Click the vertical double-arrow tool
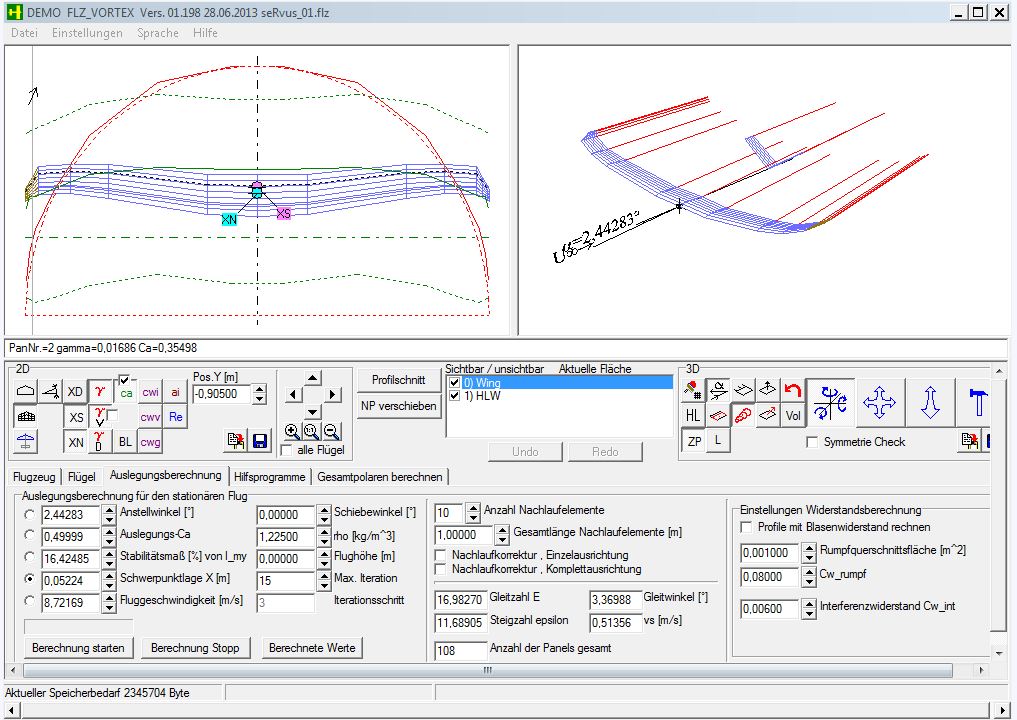 (x=930, y=403)
